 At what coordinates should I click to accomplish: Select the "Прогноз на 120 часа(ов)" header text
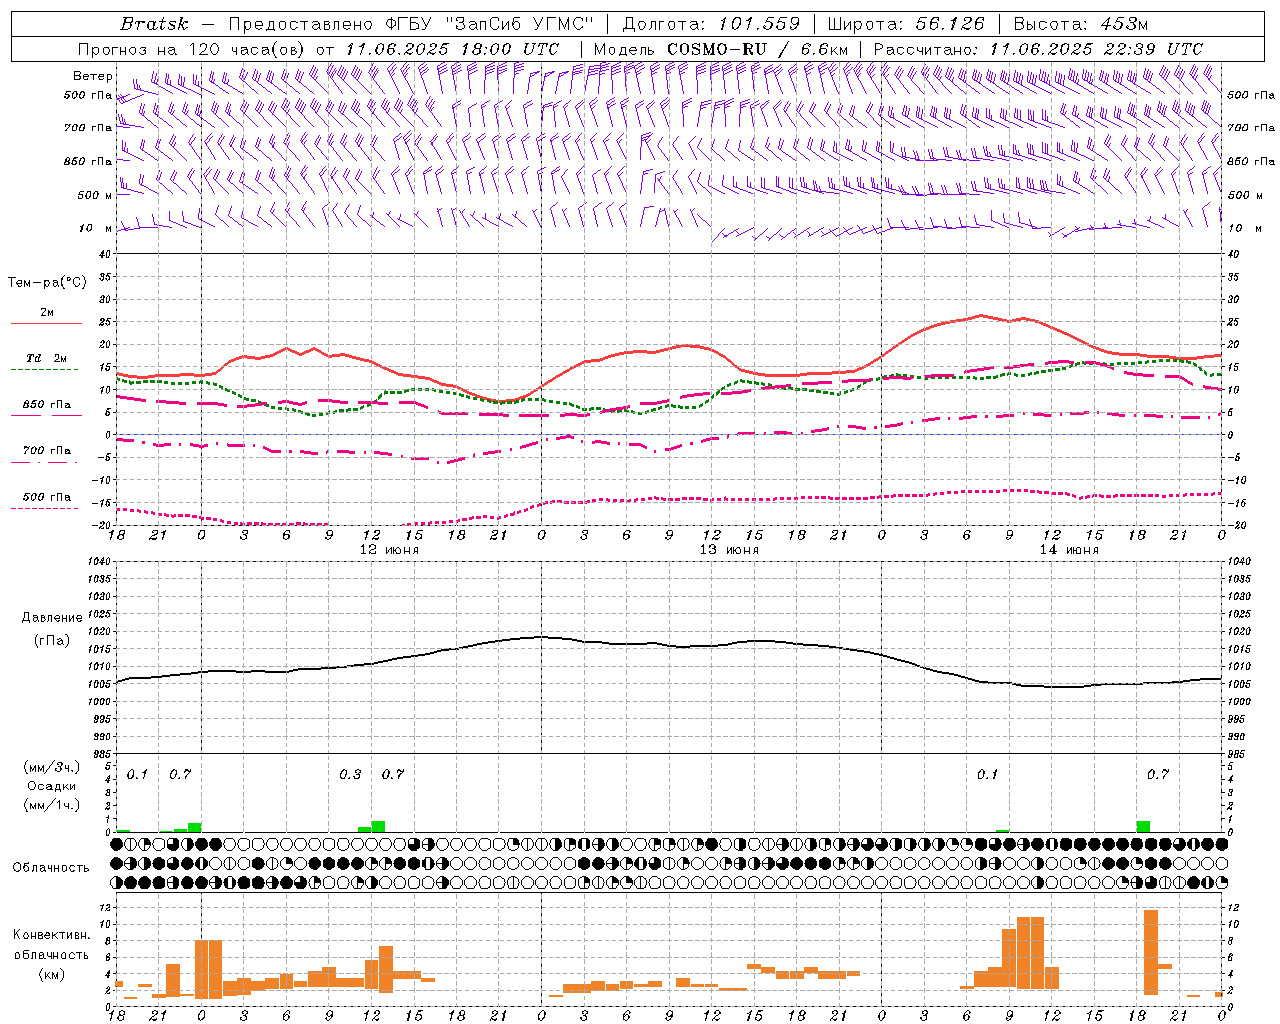[x=193, y=49]
